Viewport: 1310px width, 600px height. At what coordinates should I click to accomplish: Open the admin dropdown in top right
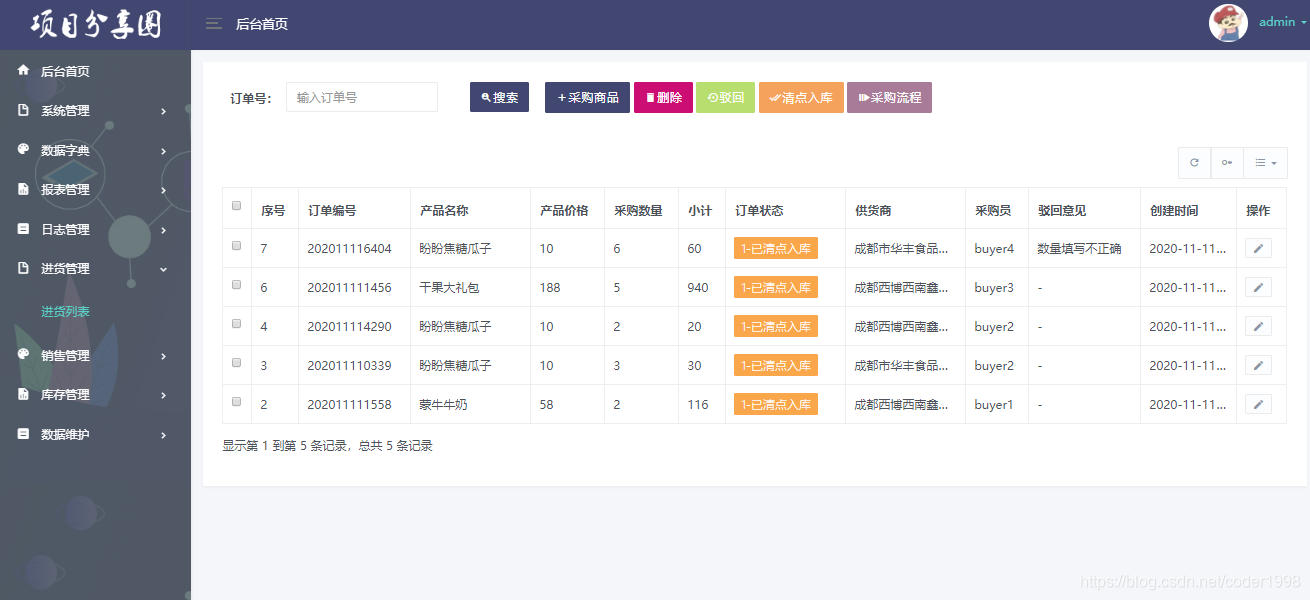1277,22
